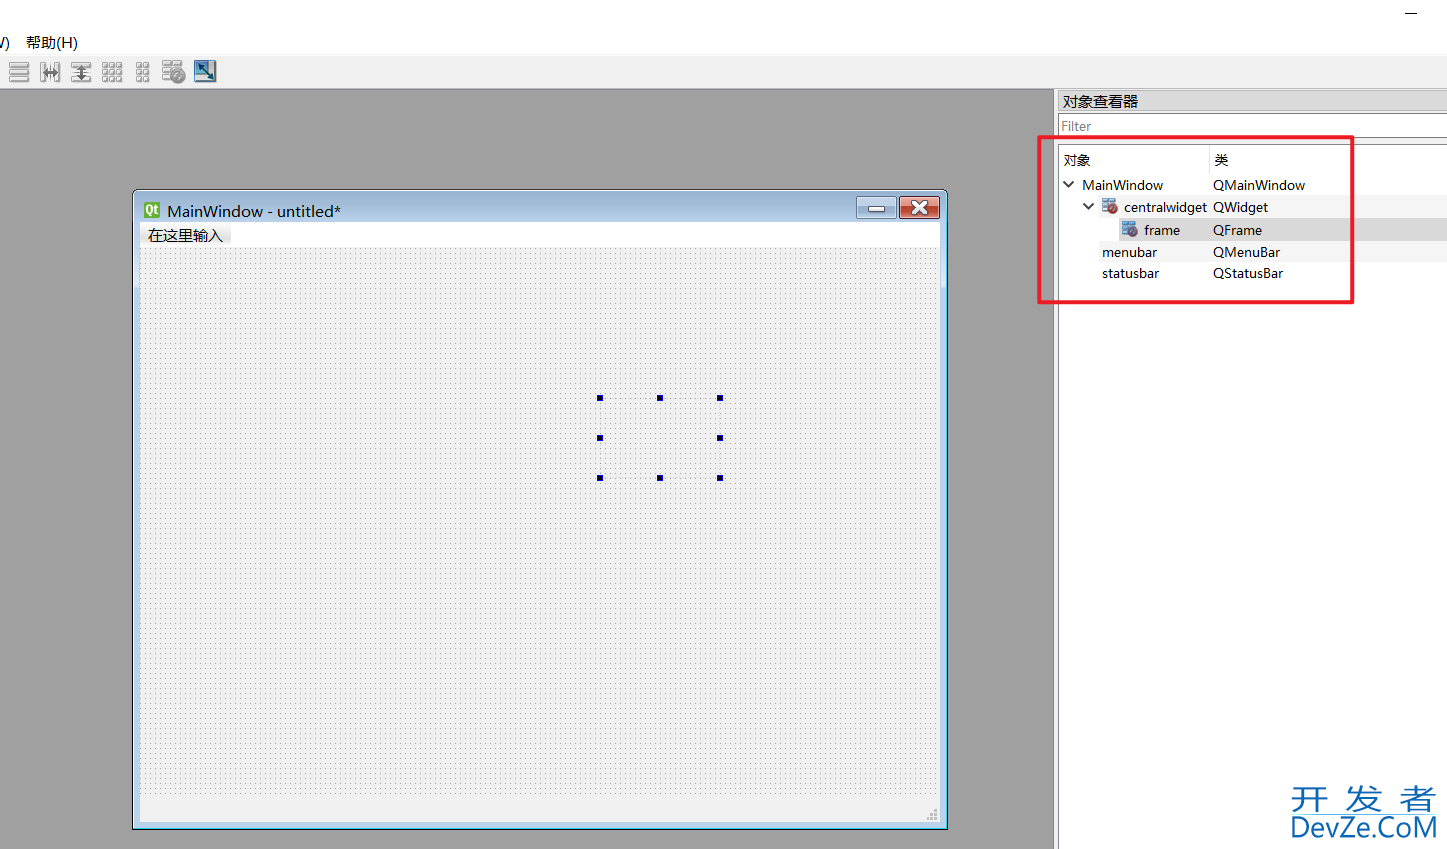Image resolution: width=1447 pixels, height=849 pixels.
Task: Collapse the MainWindow tree node
Action: (1069, 184)
